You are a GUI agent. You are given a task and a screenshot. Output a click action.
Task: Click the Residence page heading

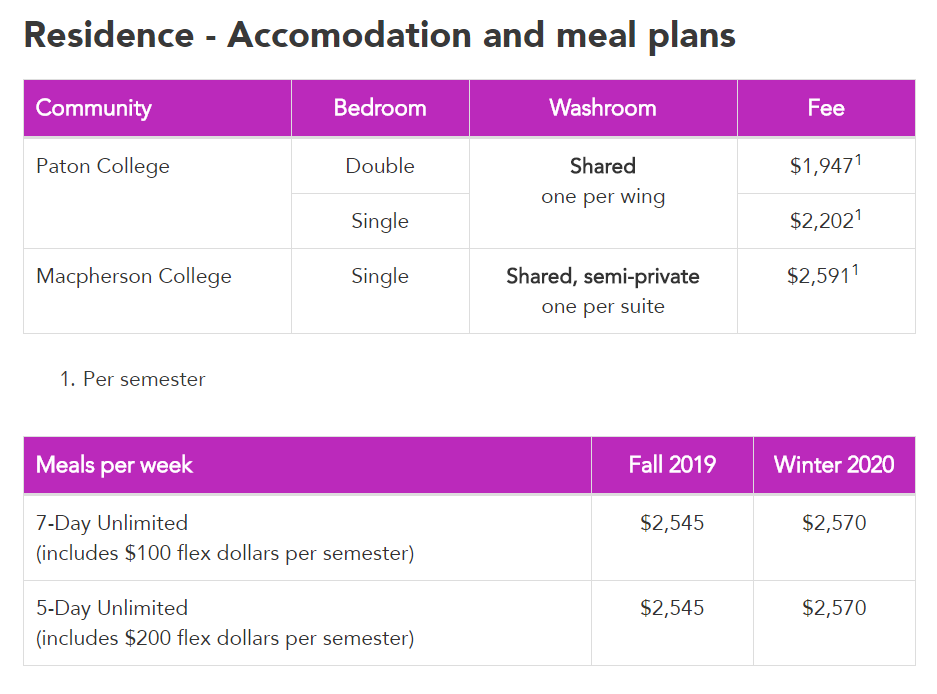379,35
